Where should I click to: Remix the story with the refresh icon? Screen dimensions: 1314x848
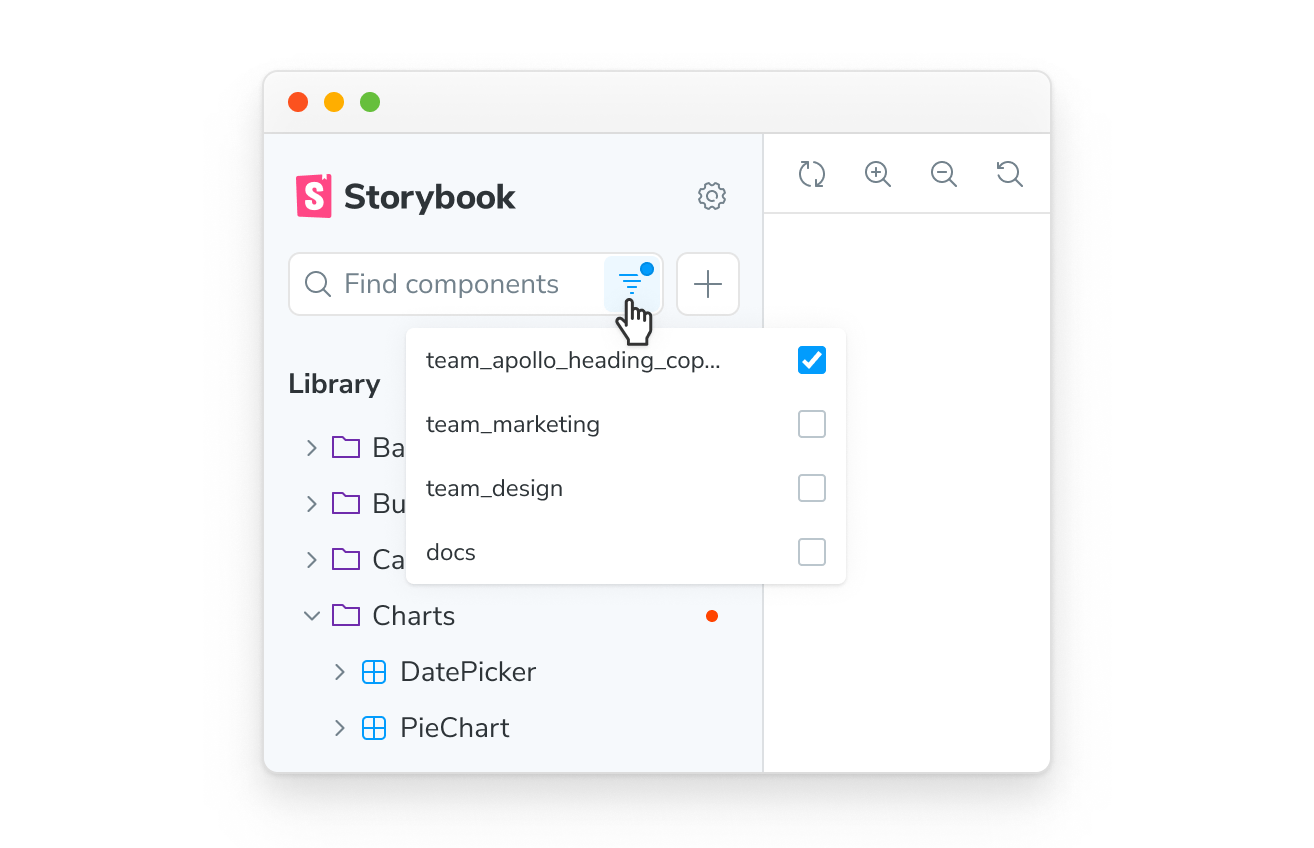812,174
